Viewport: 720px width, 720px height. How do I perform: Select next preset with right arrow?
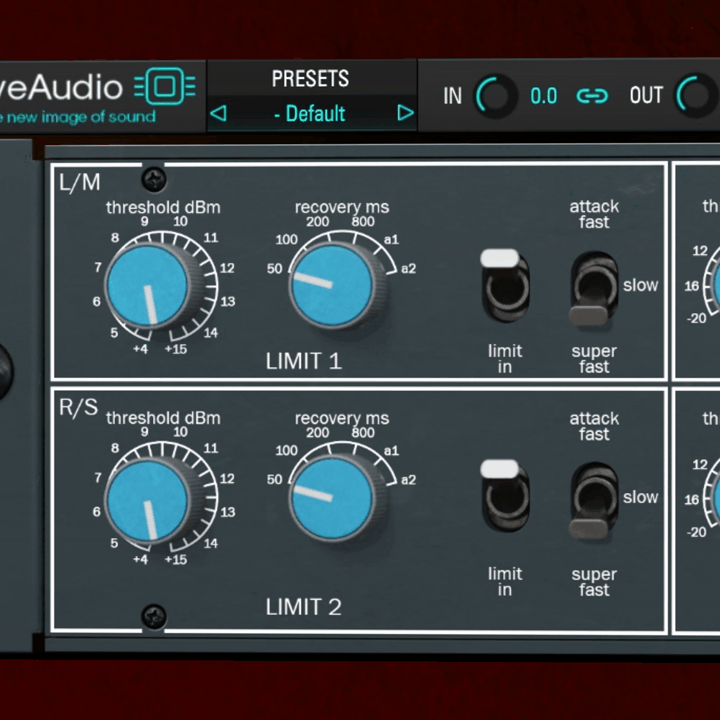coord(405,113)
